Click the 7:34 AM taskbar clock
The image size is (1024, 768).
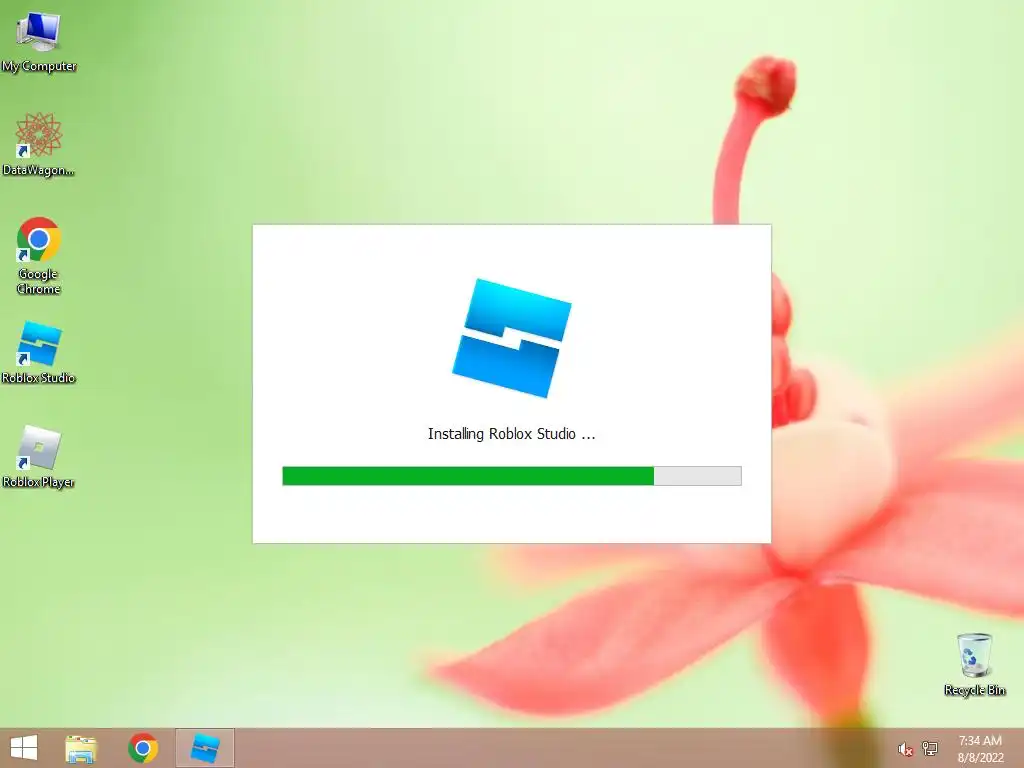coord(980,741)
